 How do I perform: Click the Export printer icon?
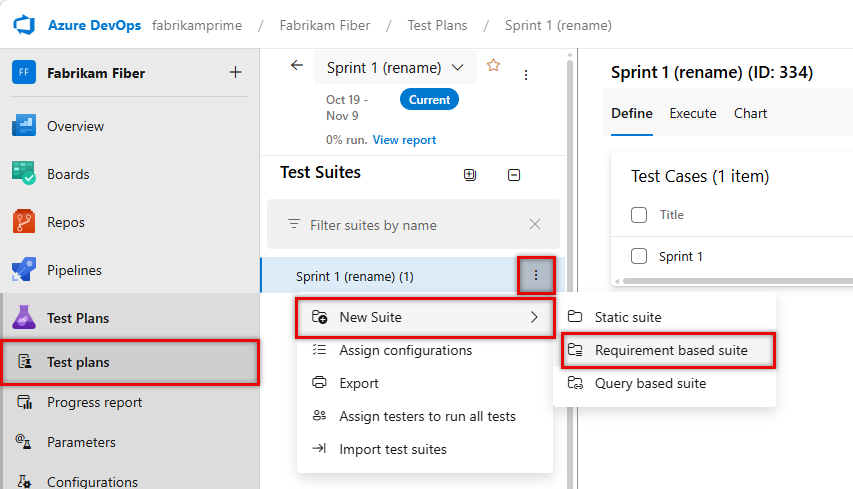coord(319,382)
